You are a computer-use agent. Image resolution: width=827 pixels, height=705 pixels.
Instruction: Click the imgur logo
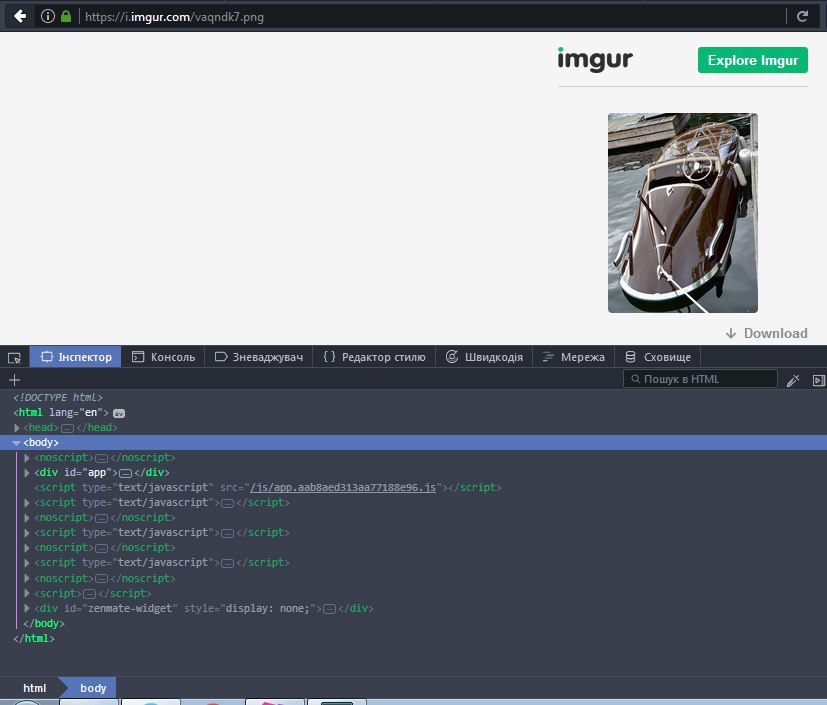tap(595, 60)
